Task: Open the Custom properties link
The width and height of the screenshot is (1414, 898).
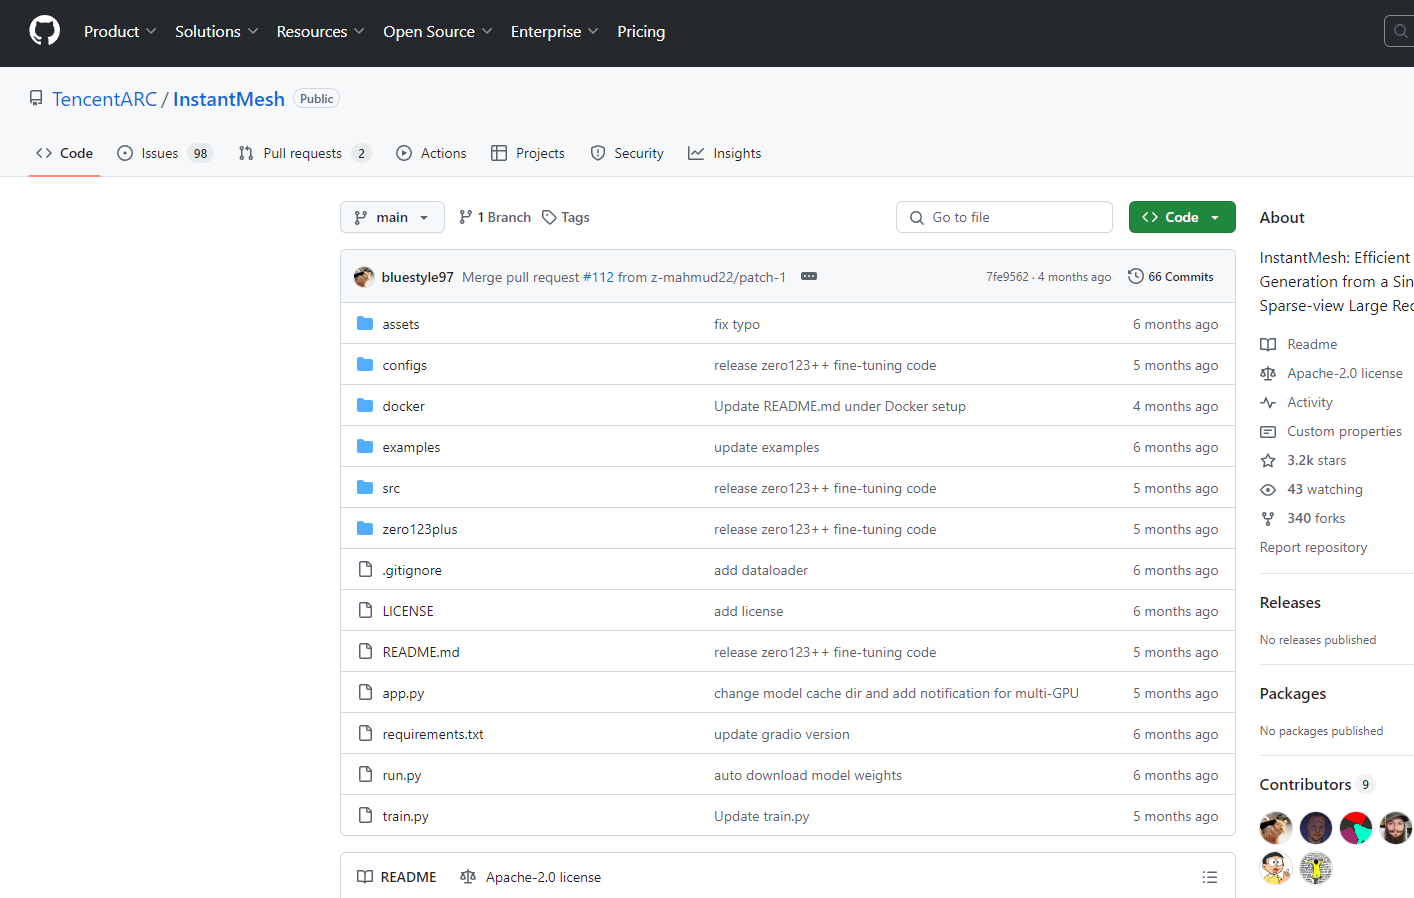Action: click(1331, 431)
